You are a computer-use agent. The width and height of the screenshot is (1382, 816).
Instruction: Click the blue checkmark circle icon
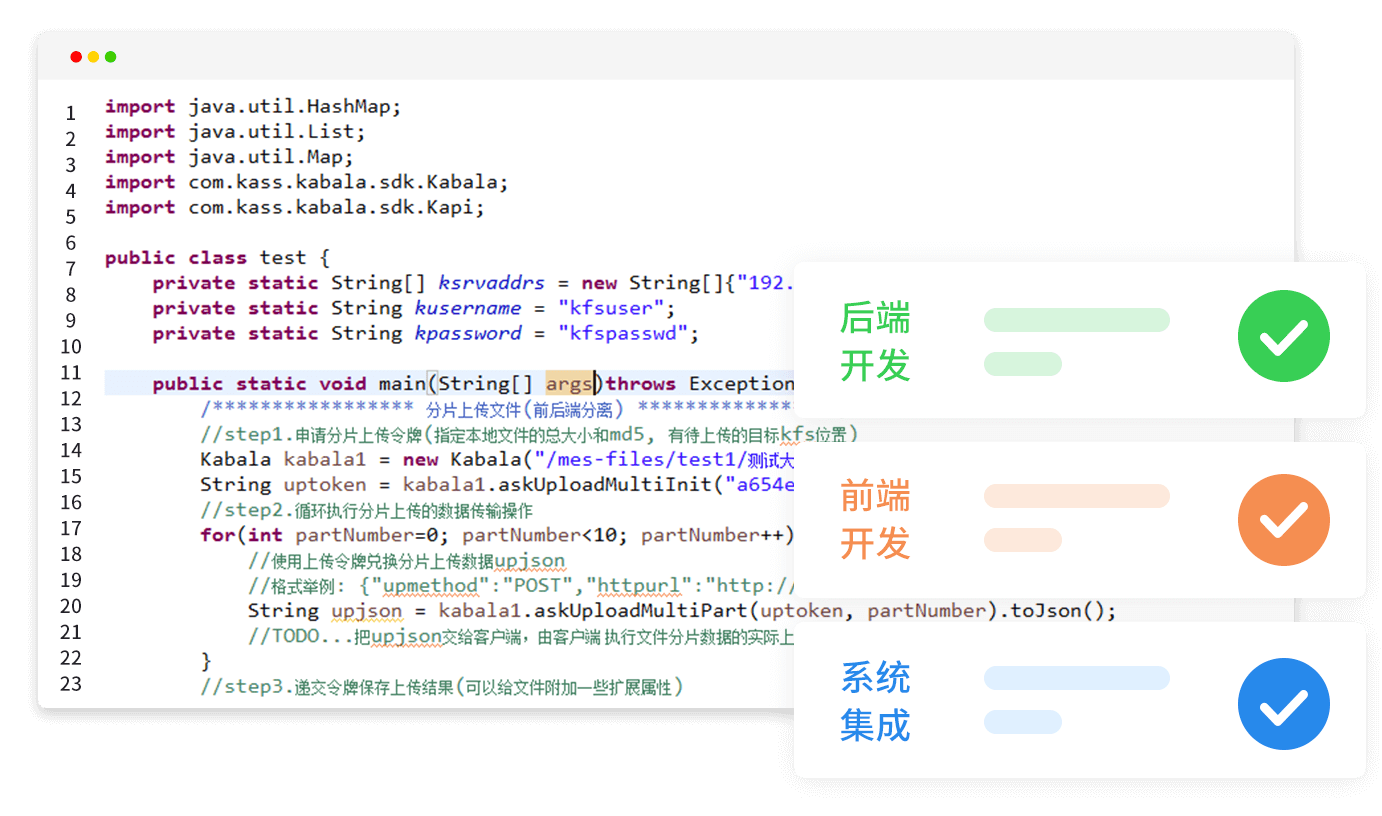[1283, 704]
